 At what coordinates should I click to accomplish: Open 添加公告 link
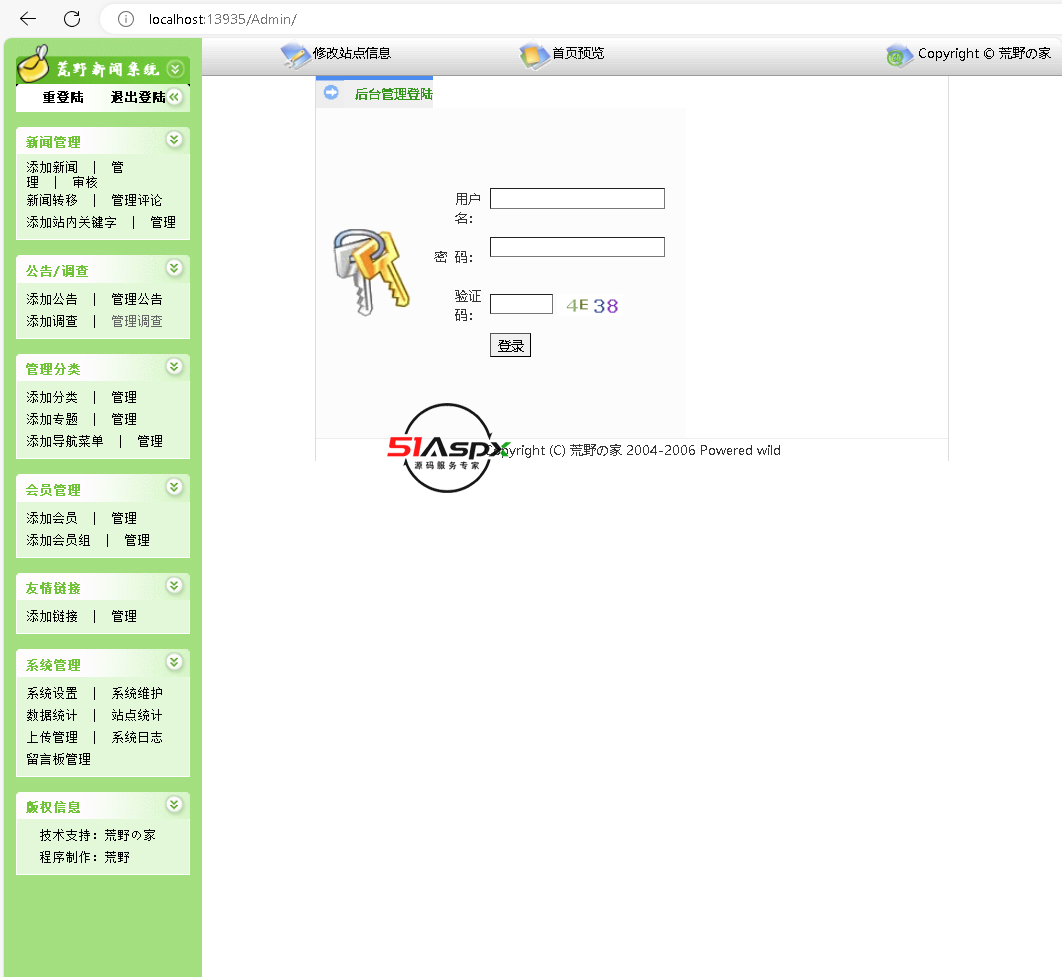[52, 299]
